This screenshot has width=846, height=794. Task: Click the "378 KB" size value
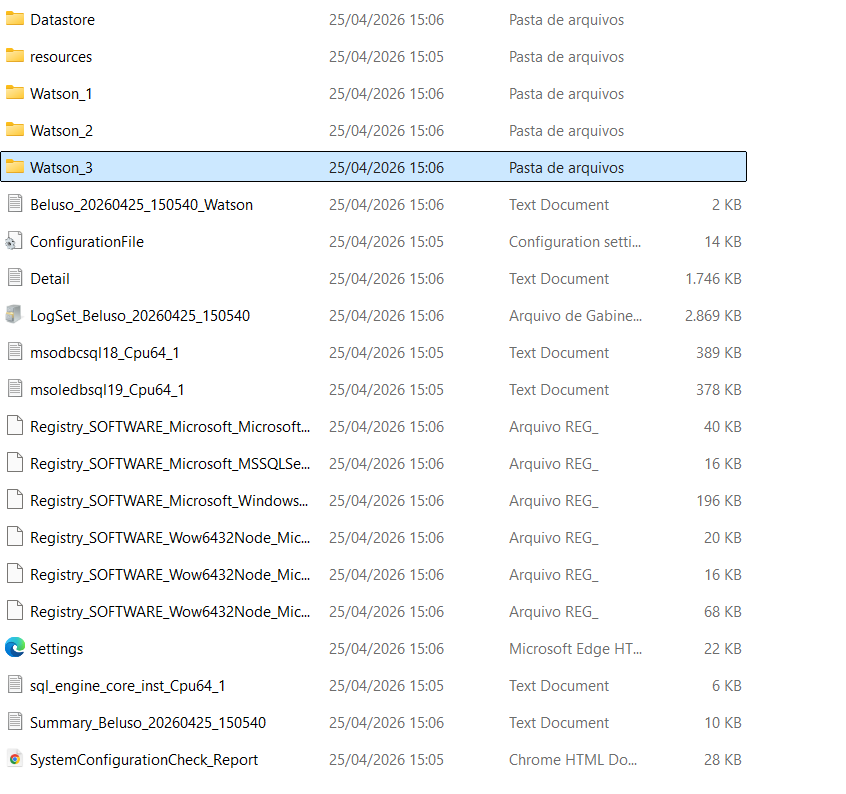click(x=719, y=390)
